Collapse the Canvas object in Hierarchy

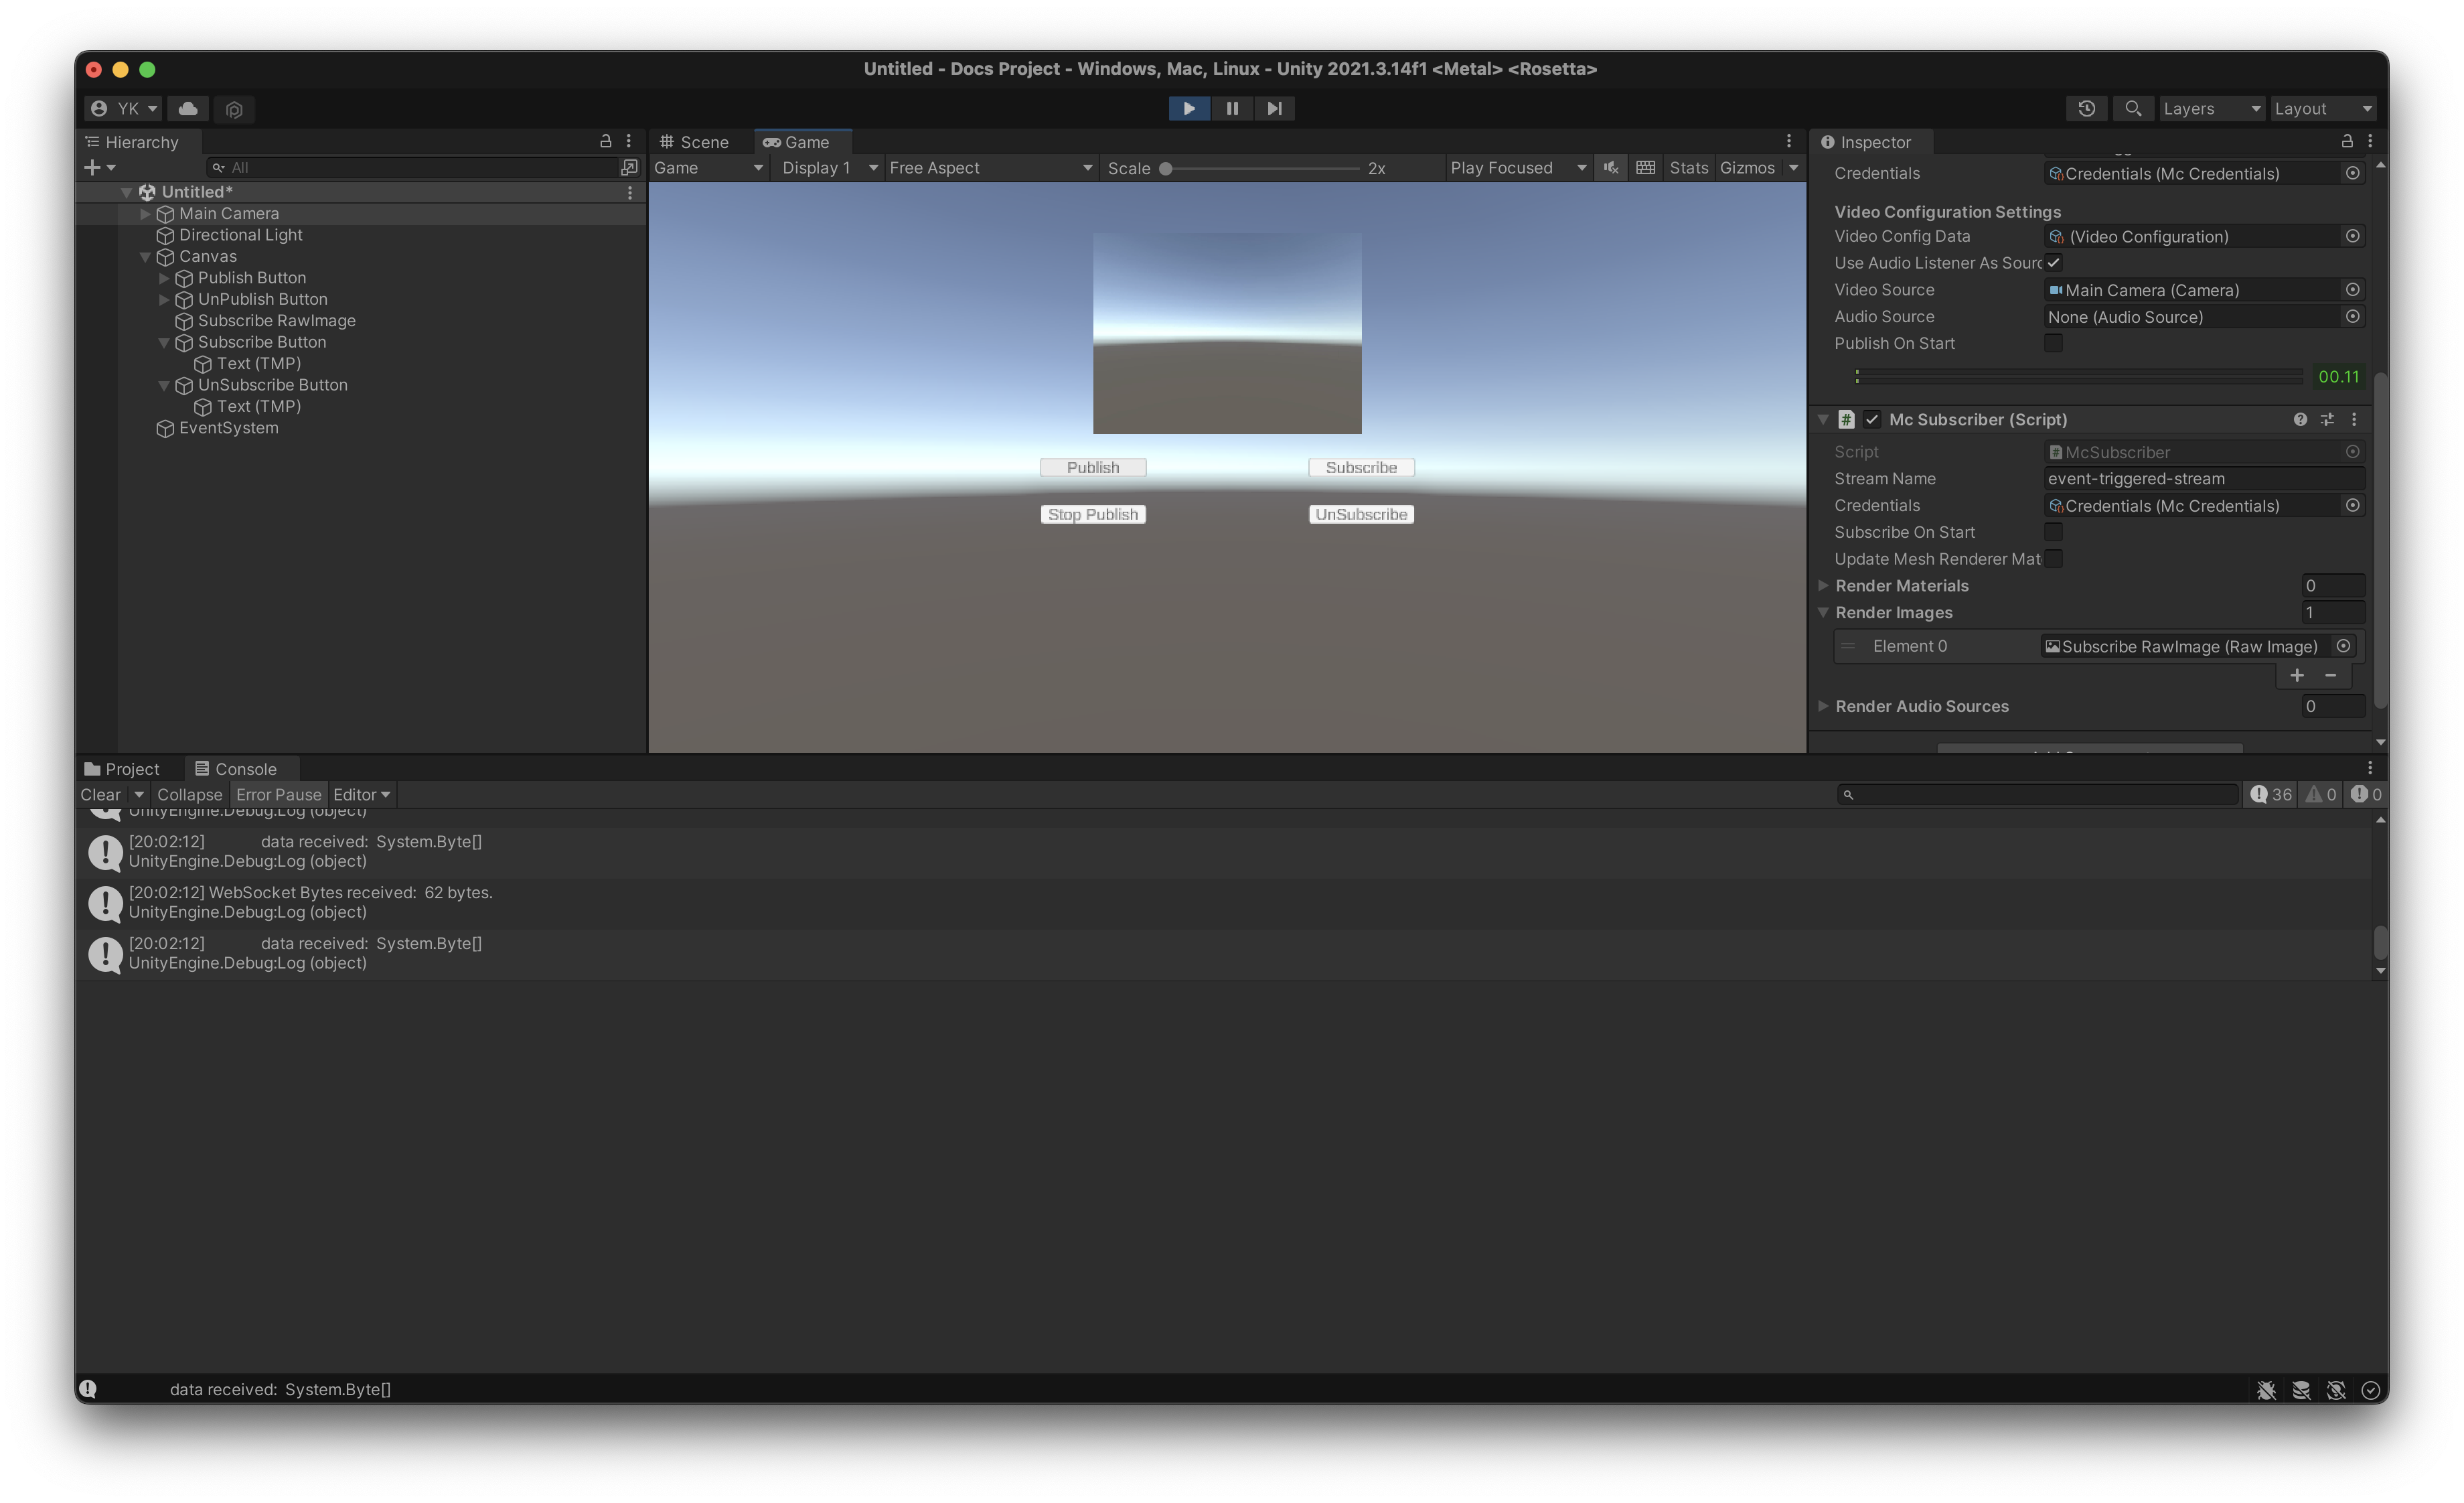(x=145, y=257)
